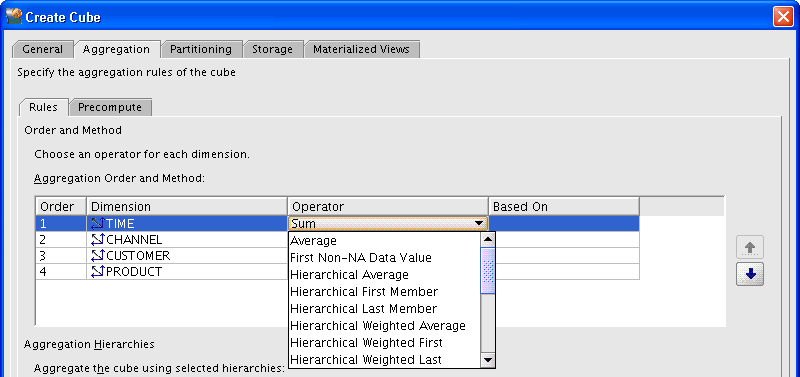800x377 pixels.
Task: Click the Create Cube title bar icon
Action: (14, 16)
